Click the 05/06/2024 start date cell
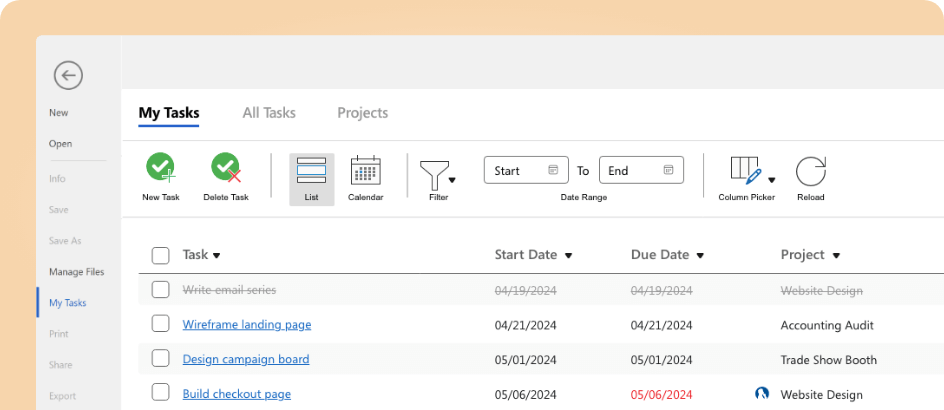 526,395
